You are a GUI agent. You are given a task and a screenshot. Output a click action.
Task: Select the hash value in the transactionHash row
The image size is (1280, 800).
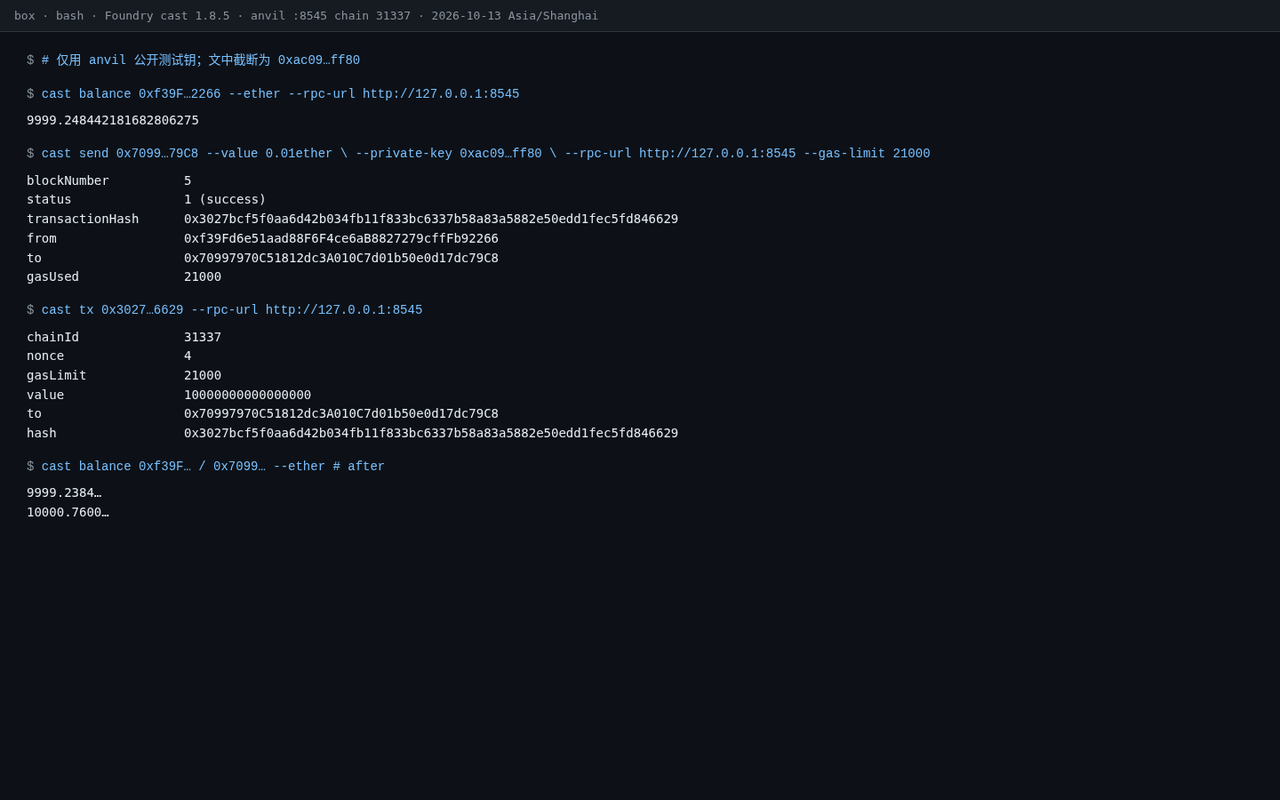[431, 219]
